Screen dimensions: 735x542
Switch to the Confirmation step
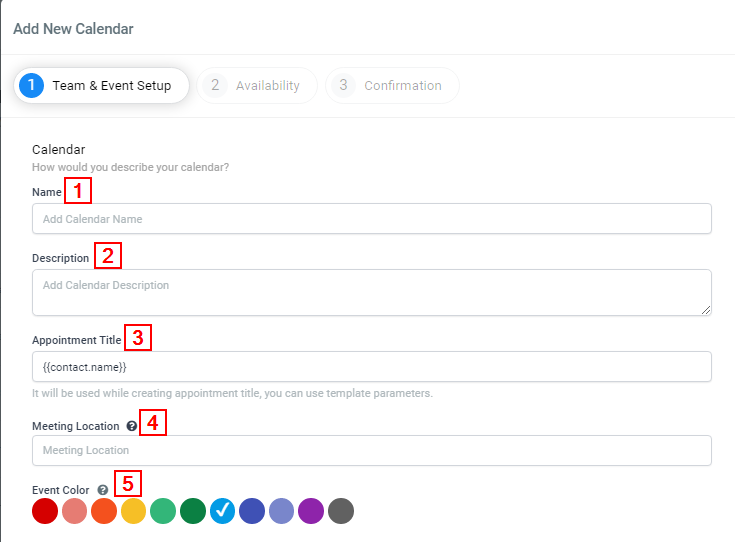click(x=392, y=85)
